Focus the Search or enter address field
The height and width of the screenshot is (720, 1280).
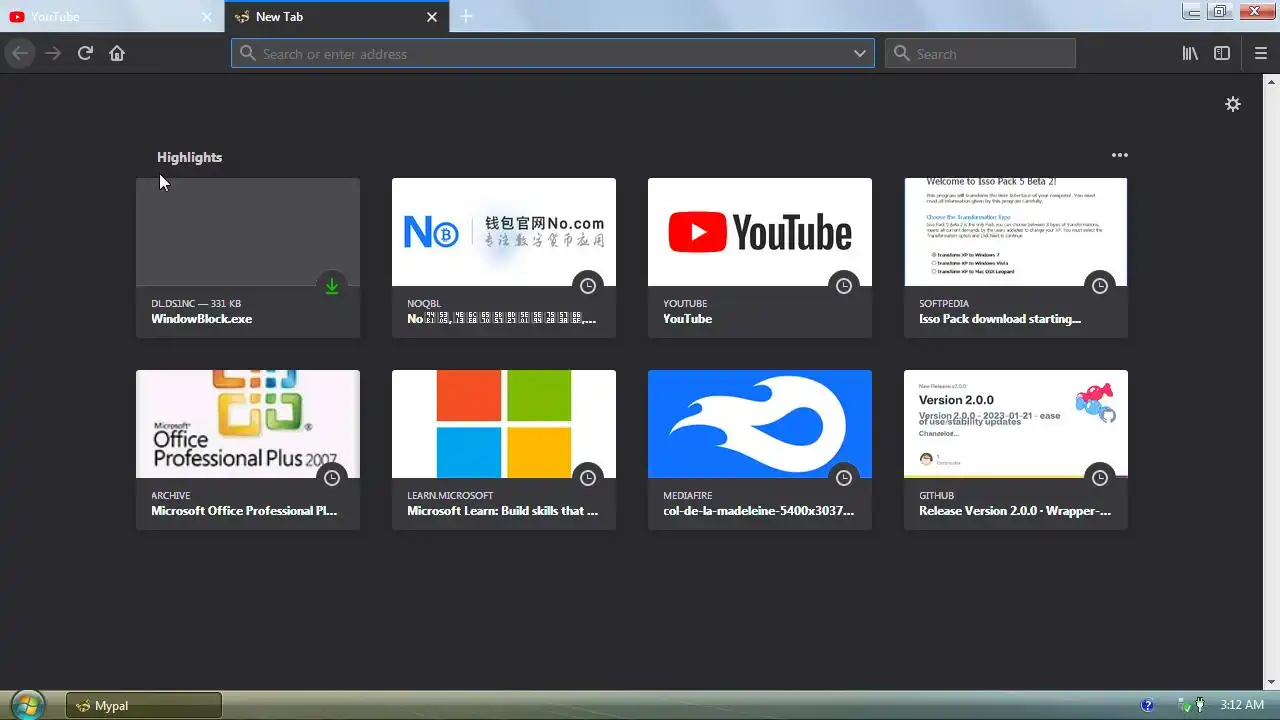coord(553,53)
